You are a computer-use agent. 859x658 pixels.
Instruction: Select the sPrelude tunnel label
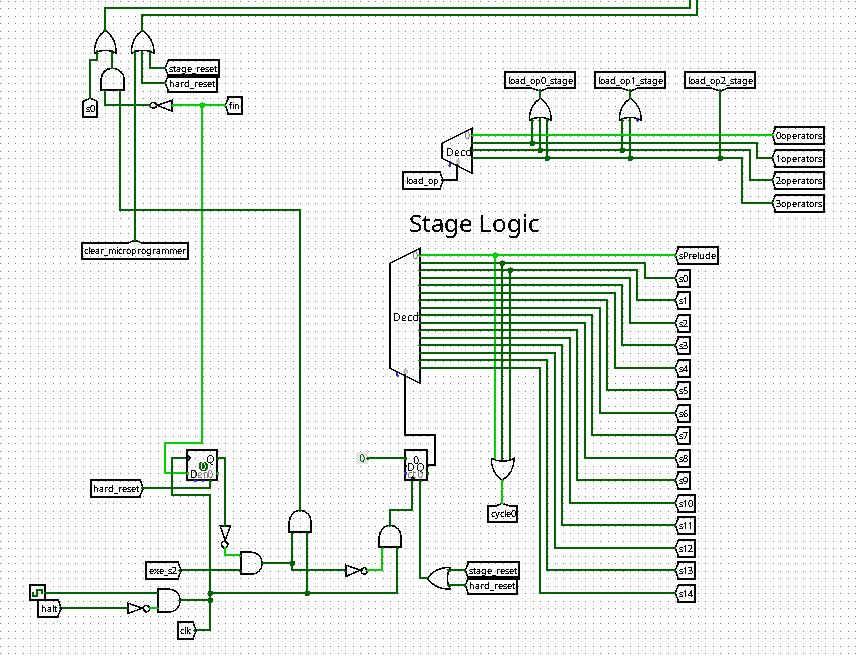pyautogui.click(x=697, y=256)
